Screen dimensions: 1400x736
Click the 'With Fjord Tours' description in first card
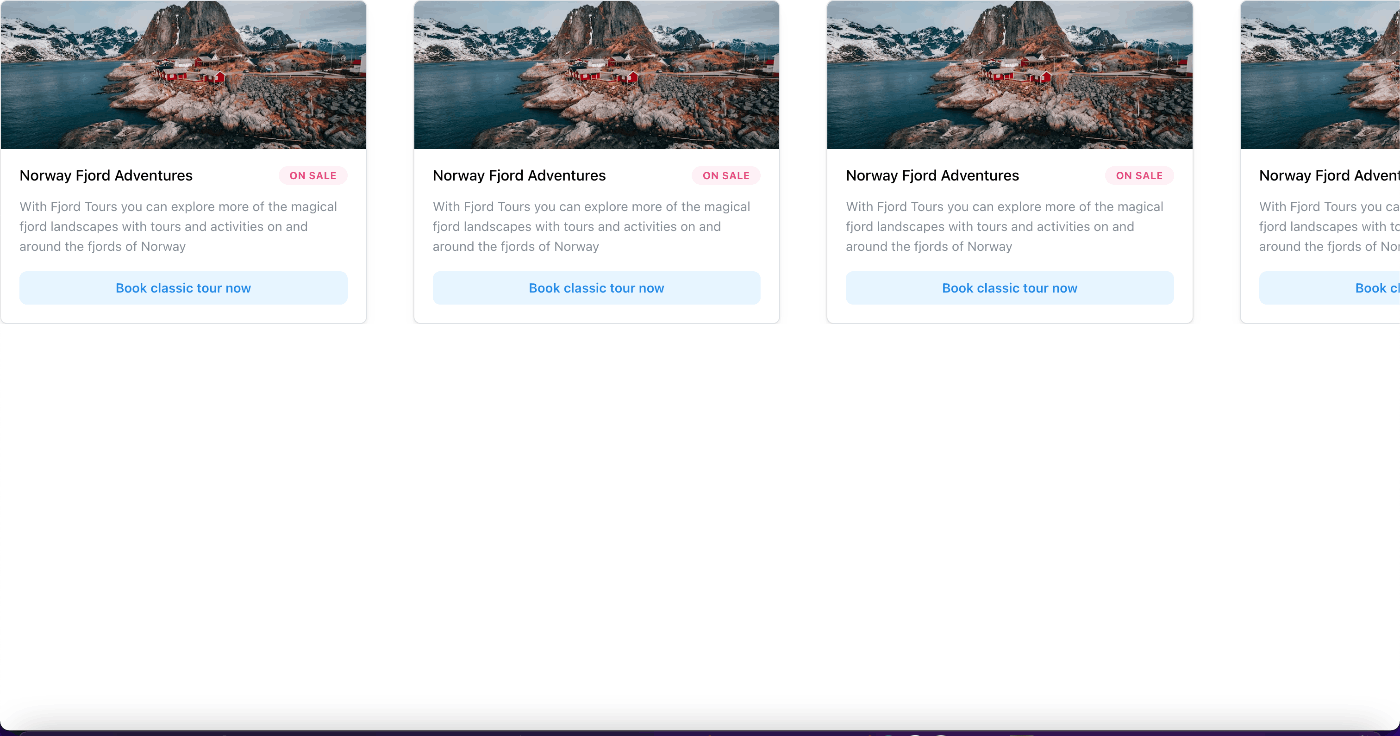pos(179,227)
